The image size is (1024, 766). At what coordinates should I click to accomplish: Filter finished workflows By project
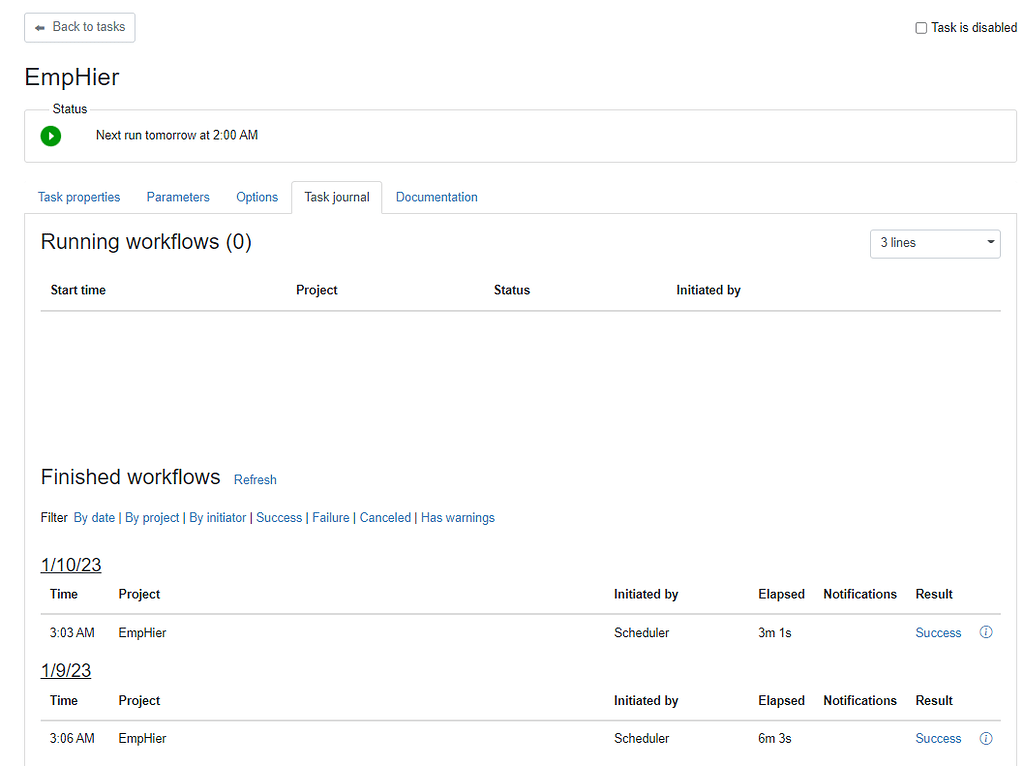click(x=152, y=518)
